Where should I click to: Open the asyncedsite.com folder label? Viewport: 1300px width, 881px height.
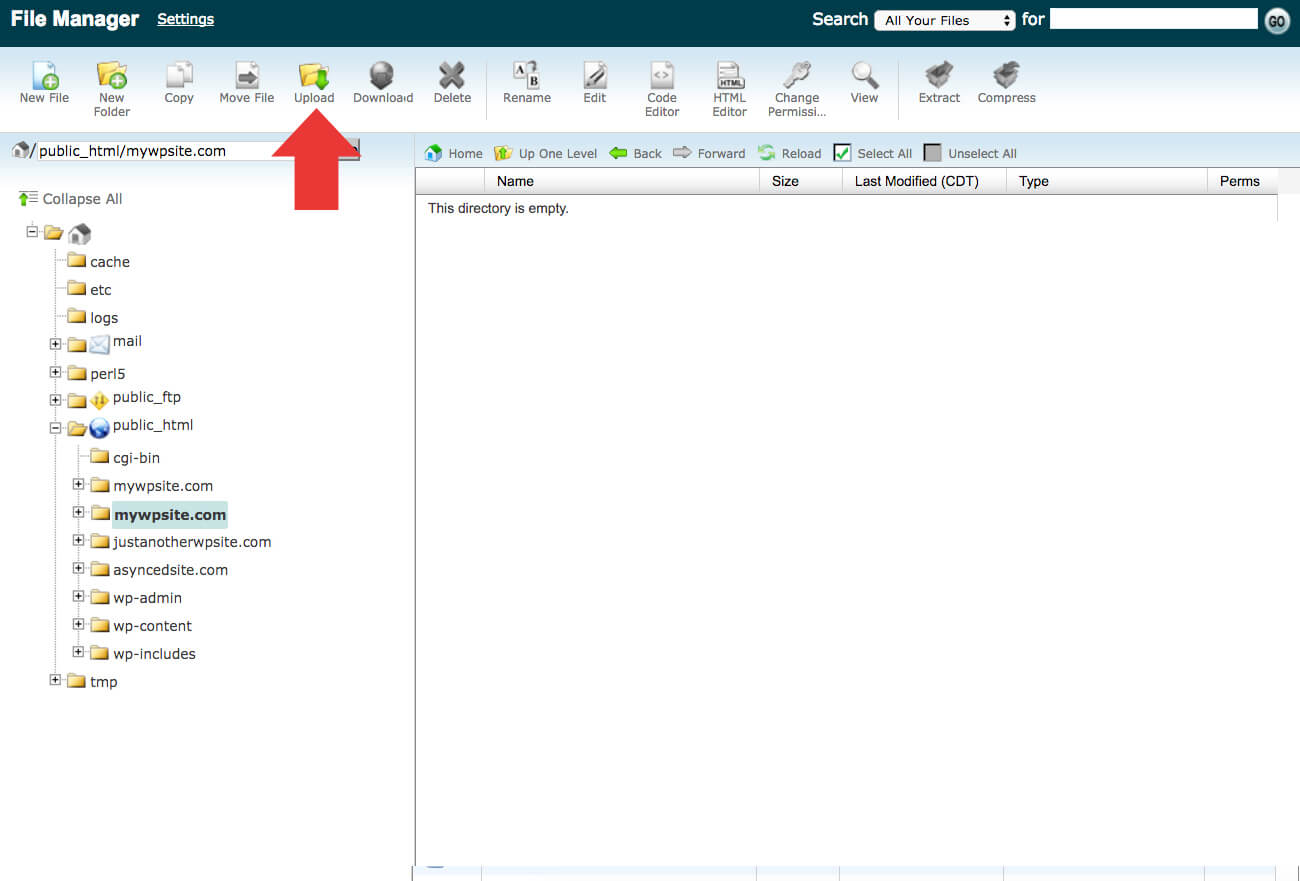[x=170, y=570]
